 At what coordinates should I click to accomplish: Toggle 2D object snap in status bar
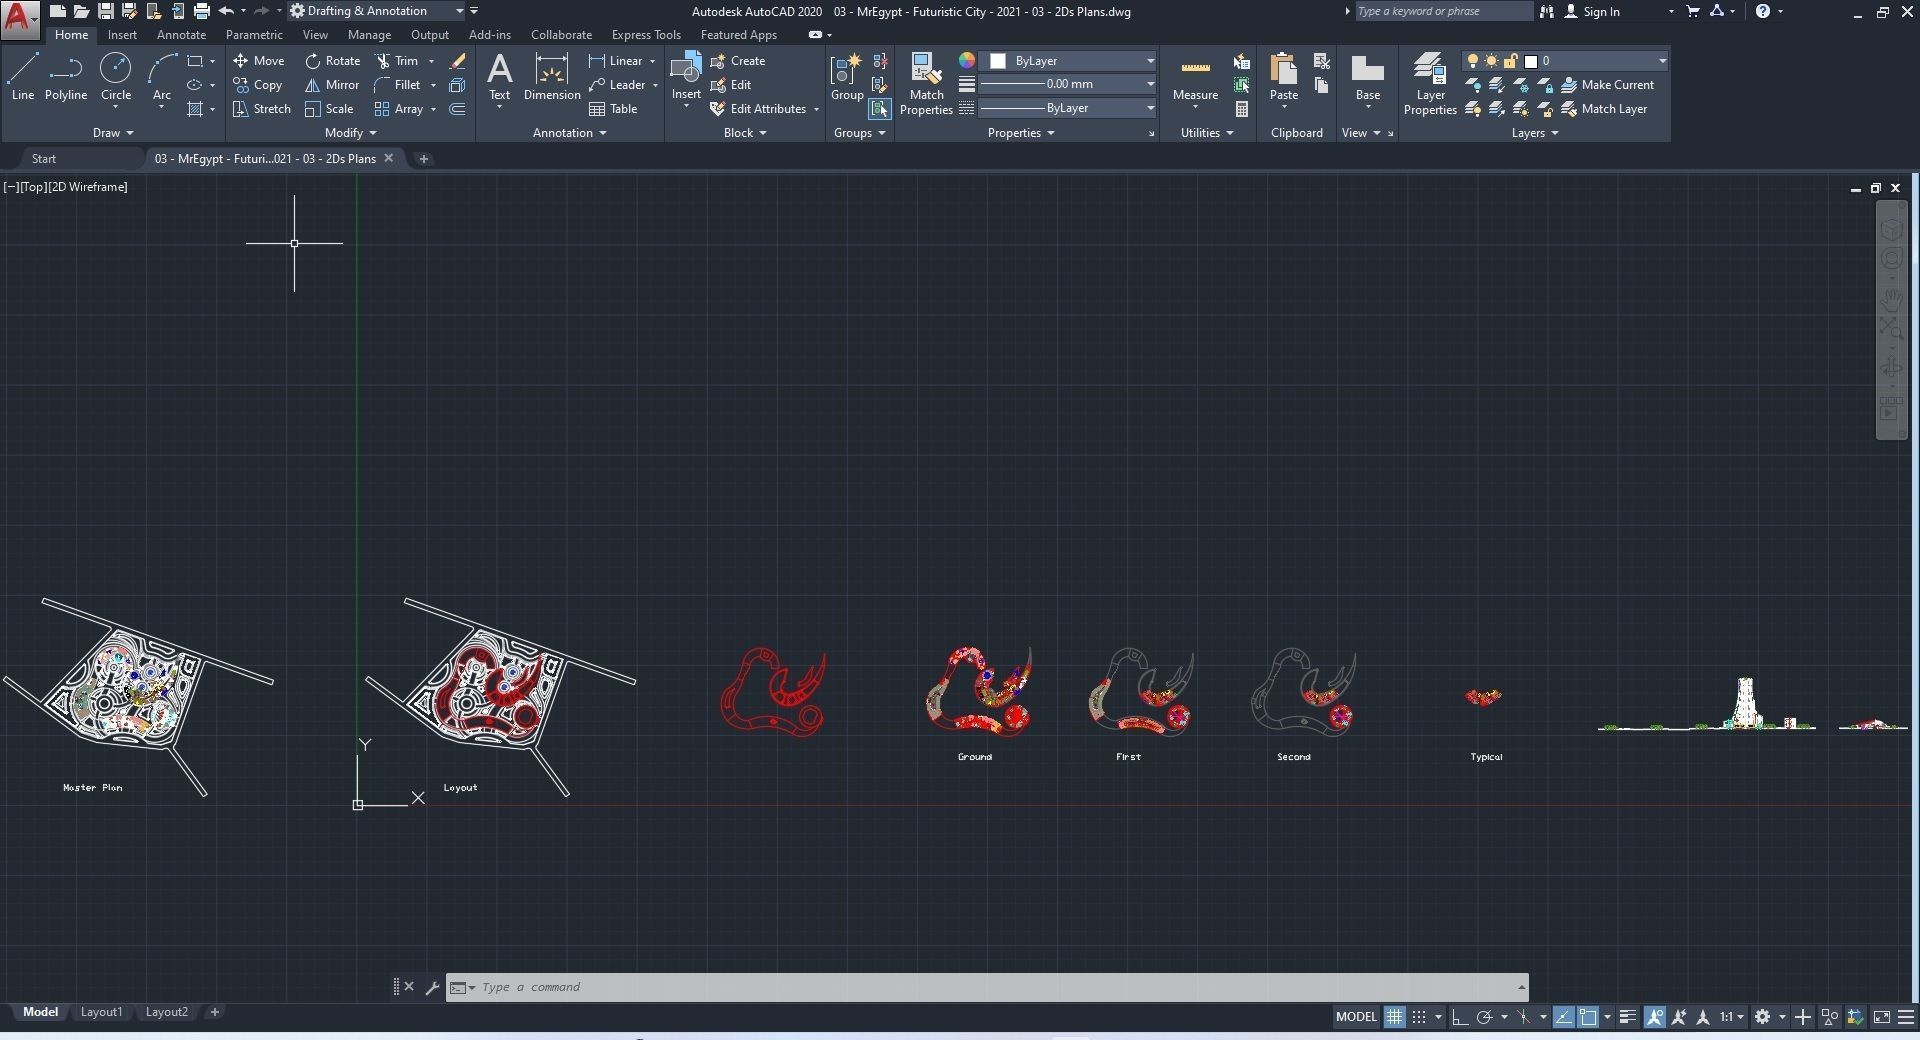pos(1588,1017)
